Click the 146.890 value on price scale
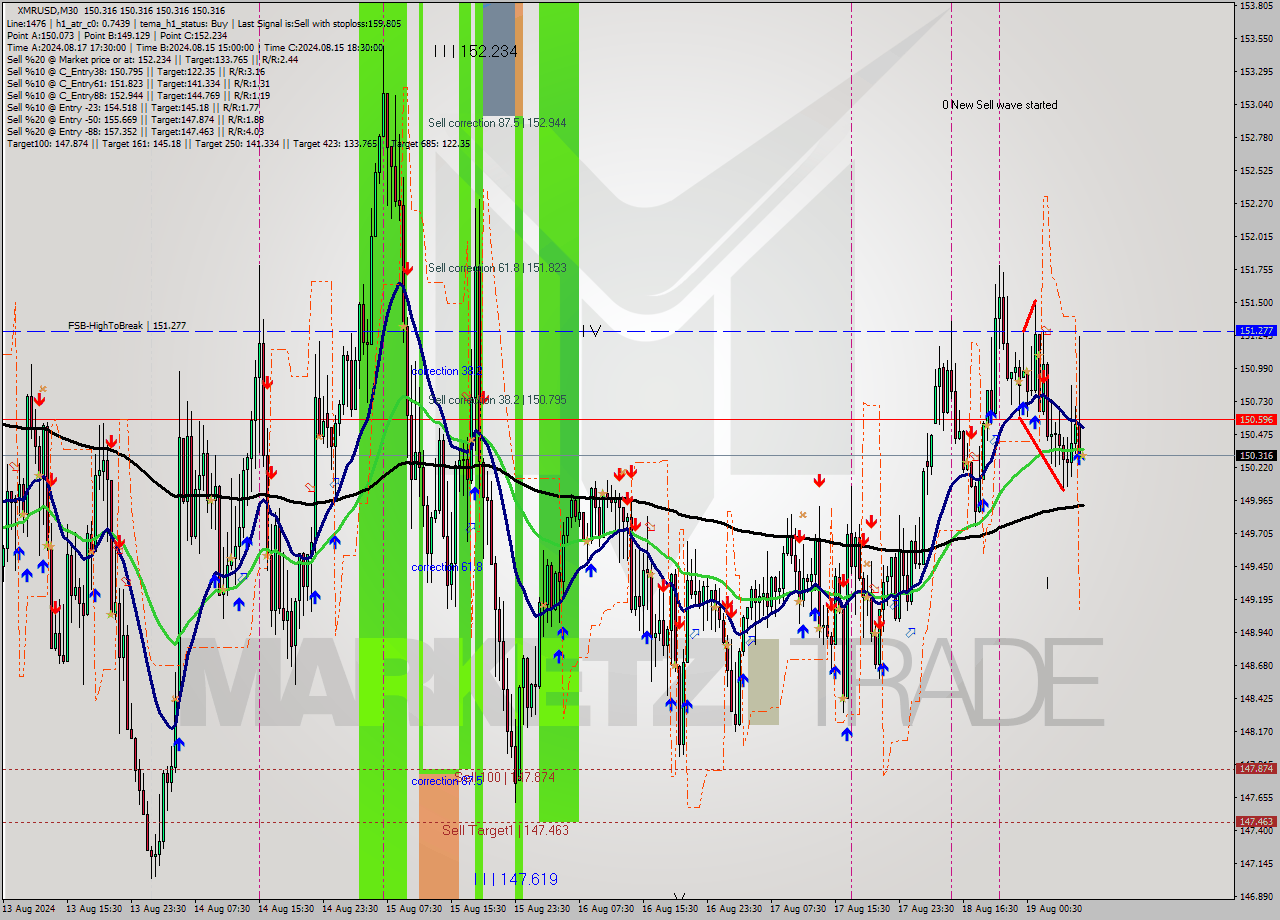The width and height of the screenshot is (1280, 920). tap(1256, 896)
